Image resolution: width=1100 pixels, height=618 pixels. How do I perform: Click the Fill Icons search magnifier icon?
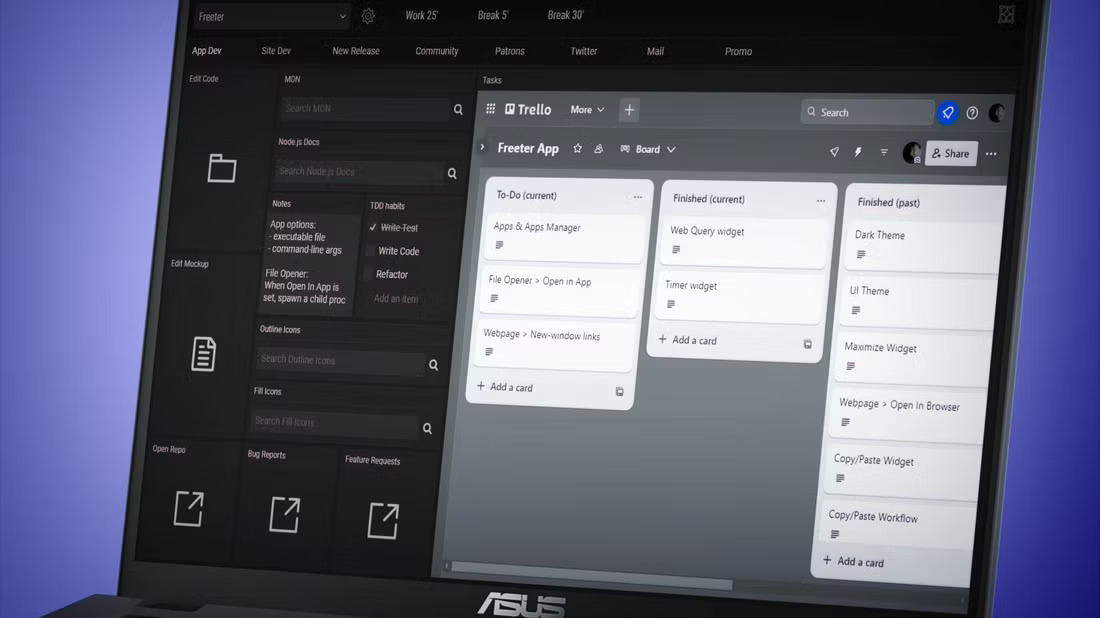coord(427,428)
